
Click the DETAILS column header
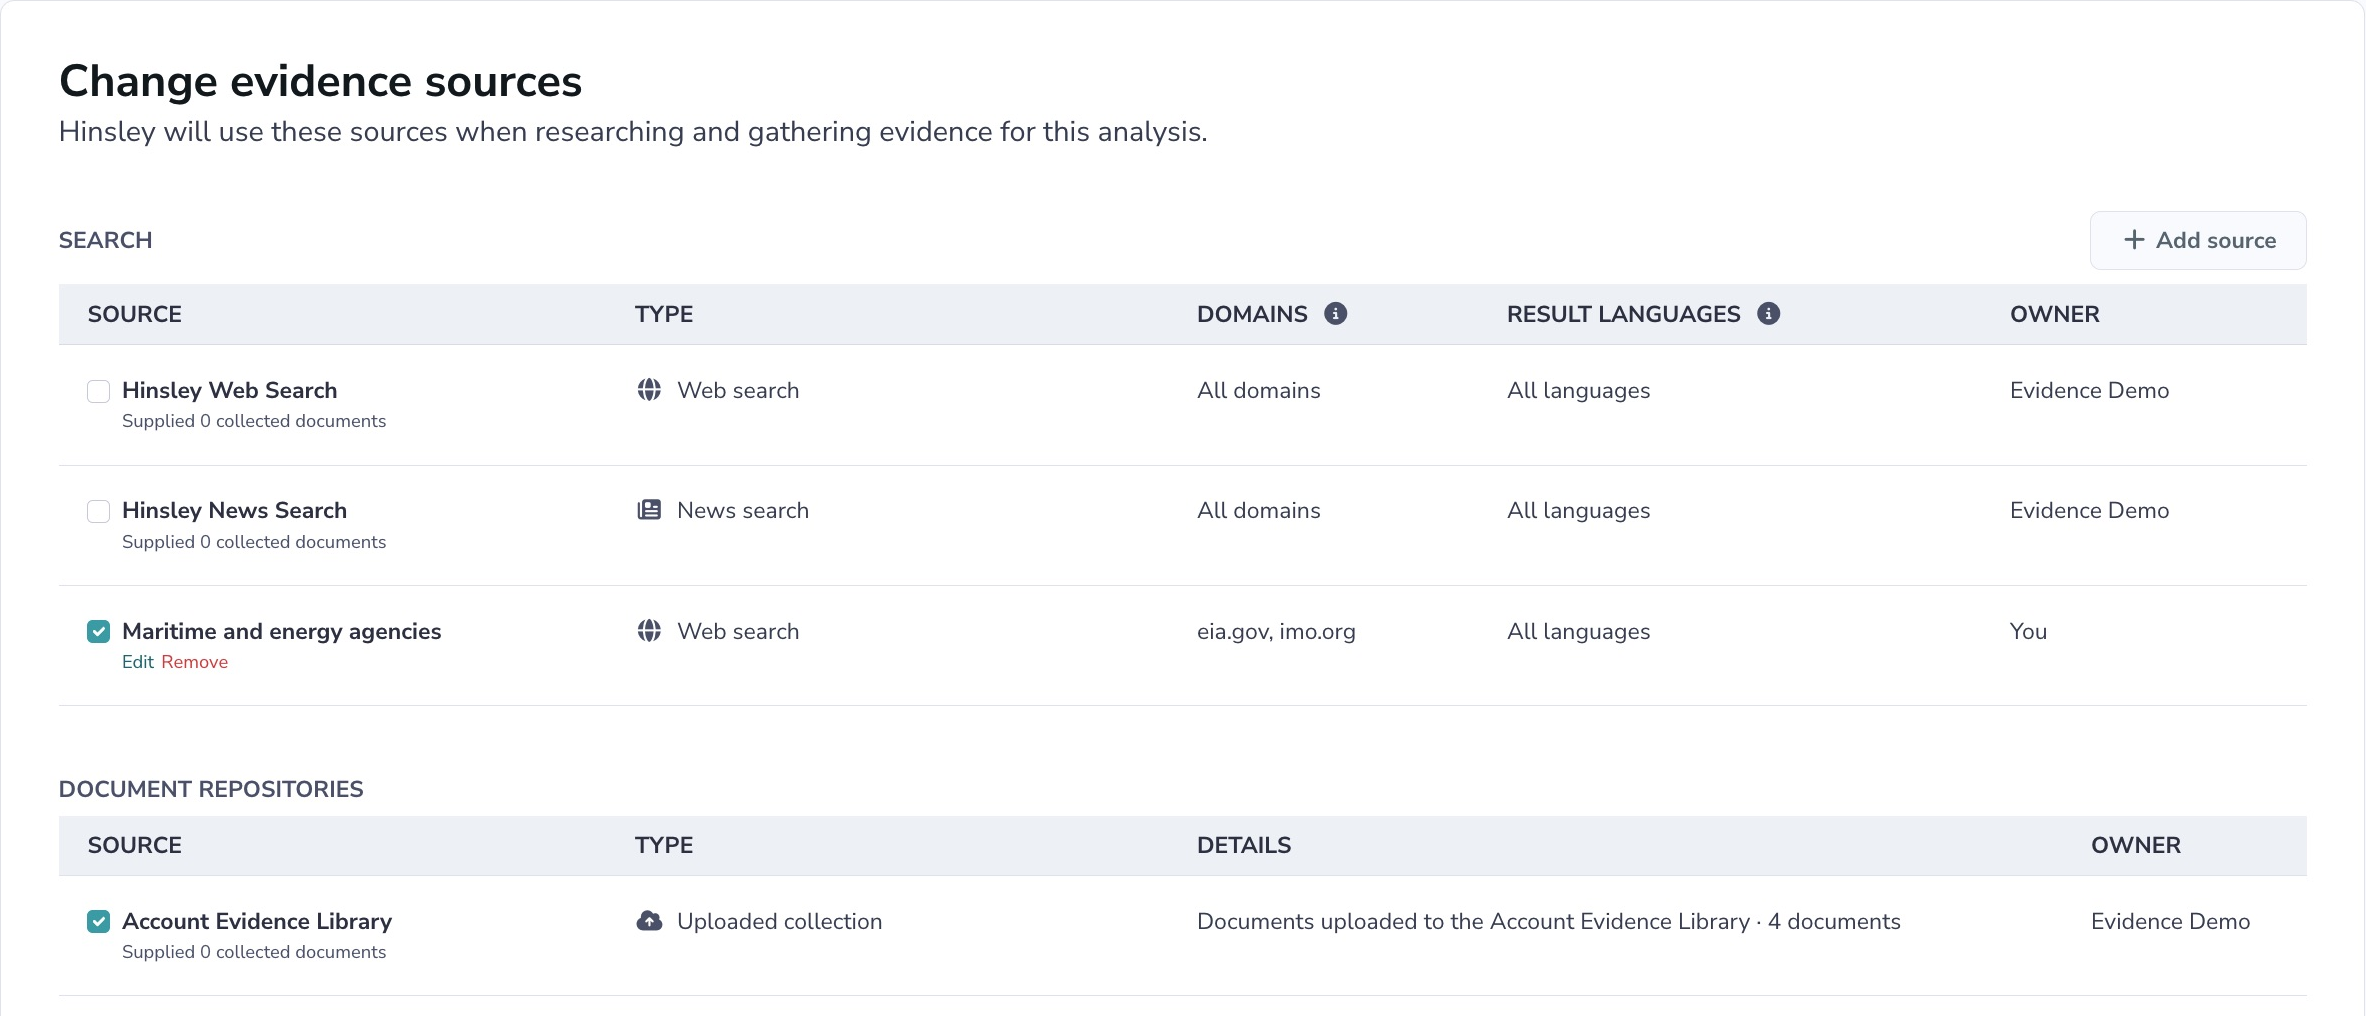[1244, 845]
